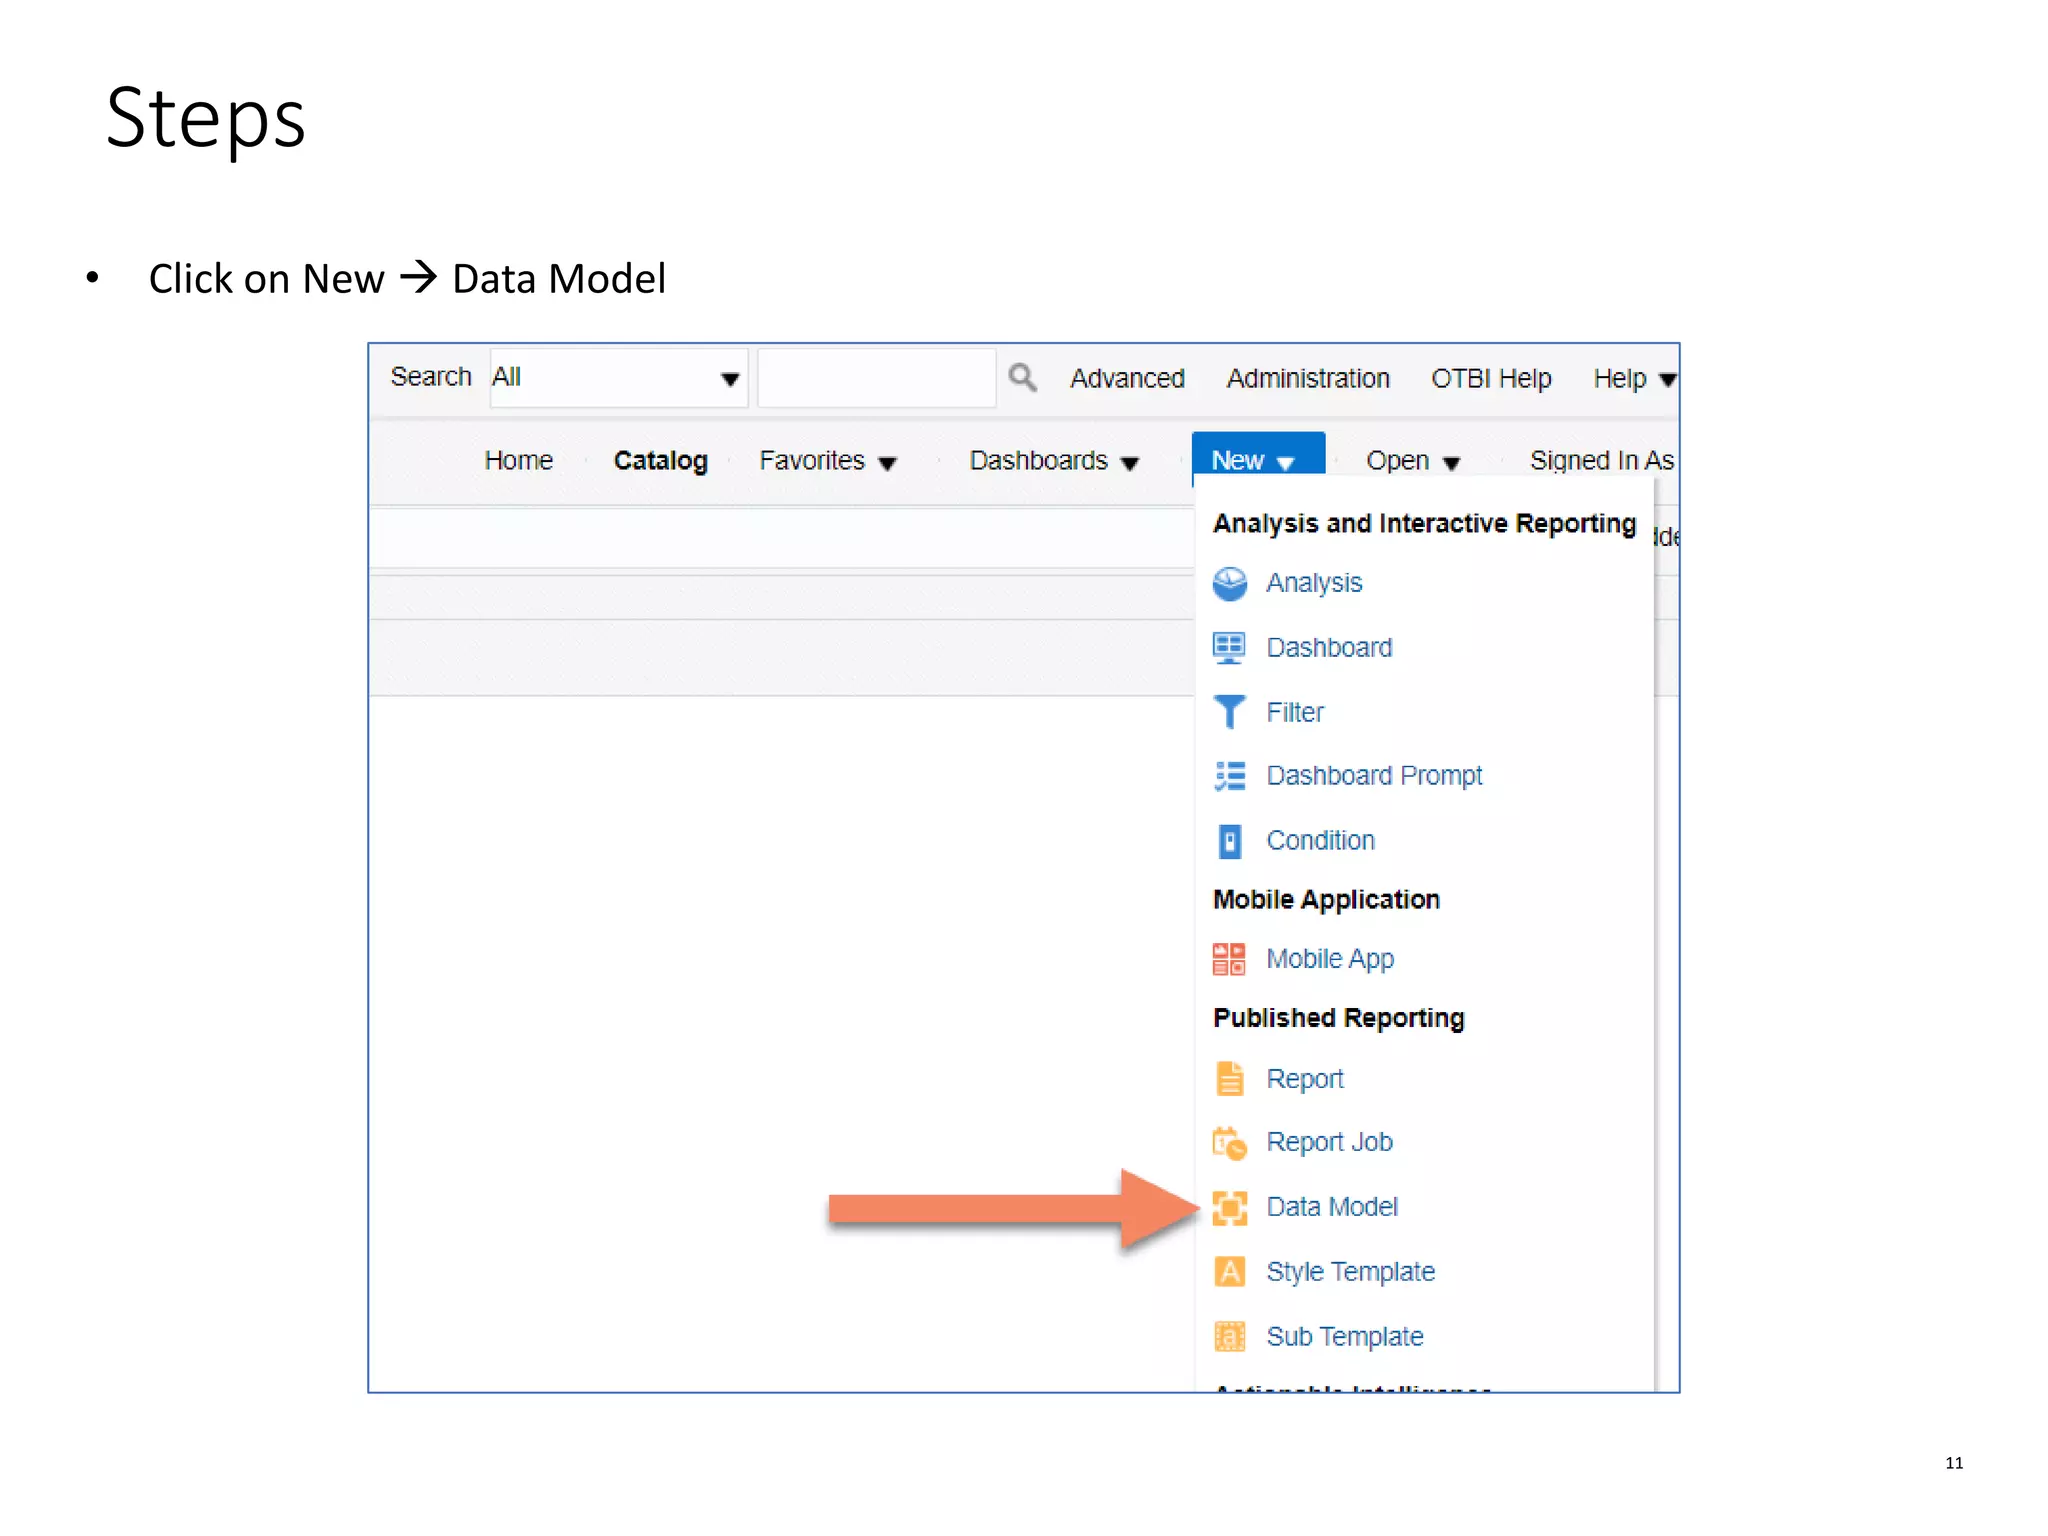Go to Home link
This screenshot has width=2048, height=1536.
pyautogui.click(x=518, y=460)
